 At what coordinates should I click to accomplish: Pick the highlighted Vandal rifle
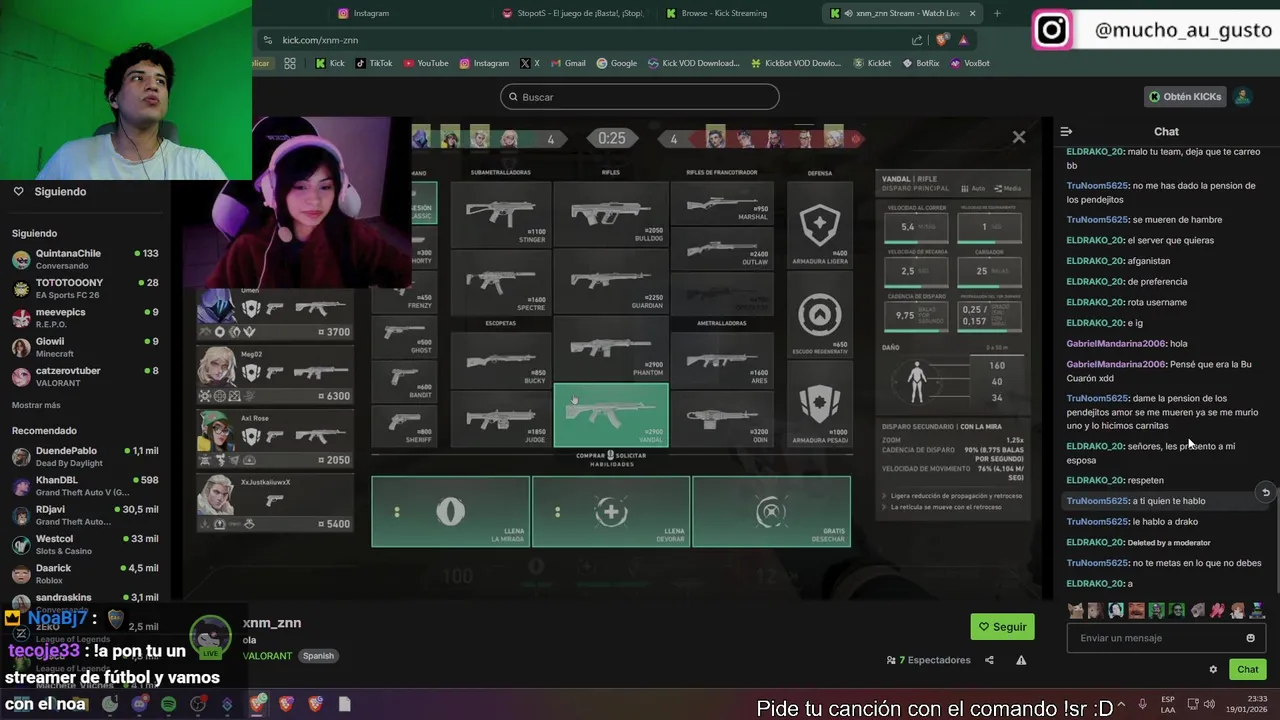coord(610,415)
